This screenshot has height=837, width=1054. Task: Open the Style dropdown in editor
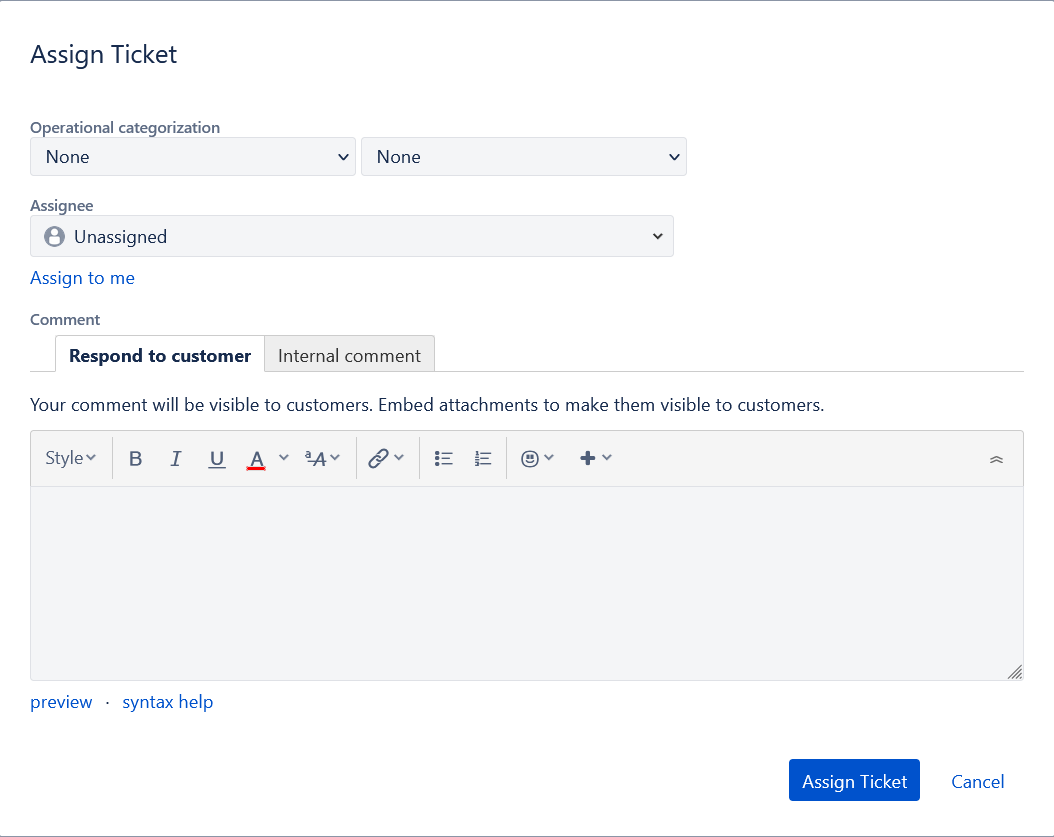(71, 459)
